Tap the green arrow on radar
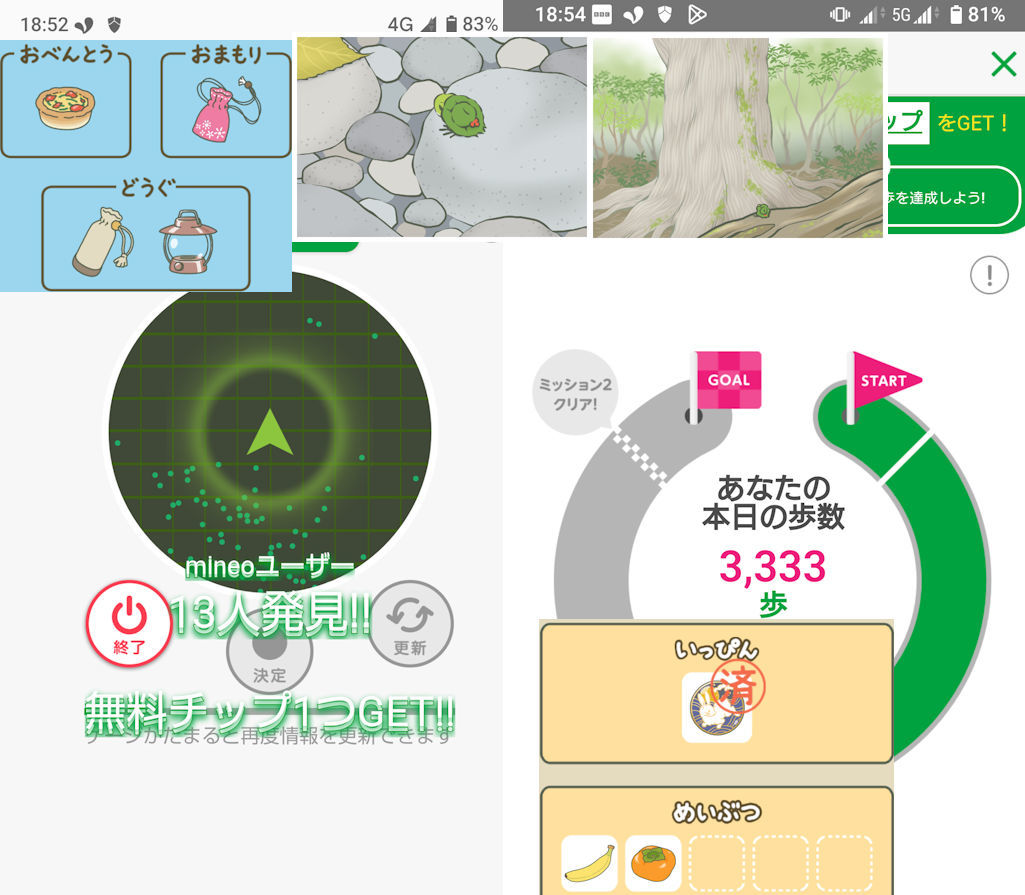1025x895 pixels. pos(269,432)
